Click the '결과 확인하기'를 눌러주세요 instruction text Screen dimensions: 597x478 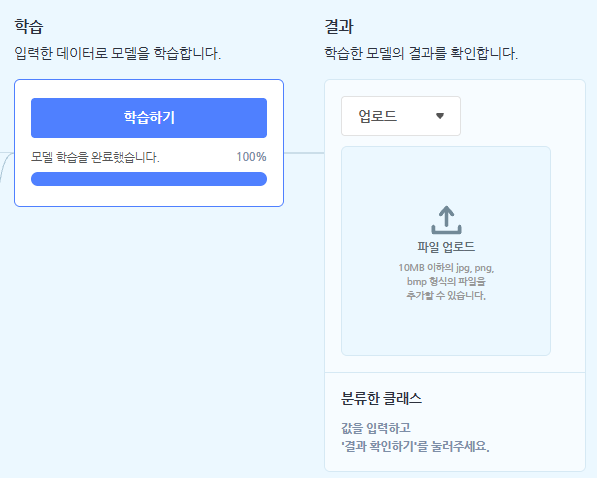coord(415,446)
